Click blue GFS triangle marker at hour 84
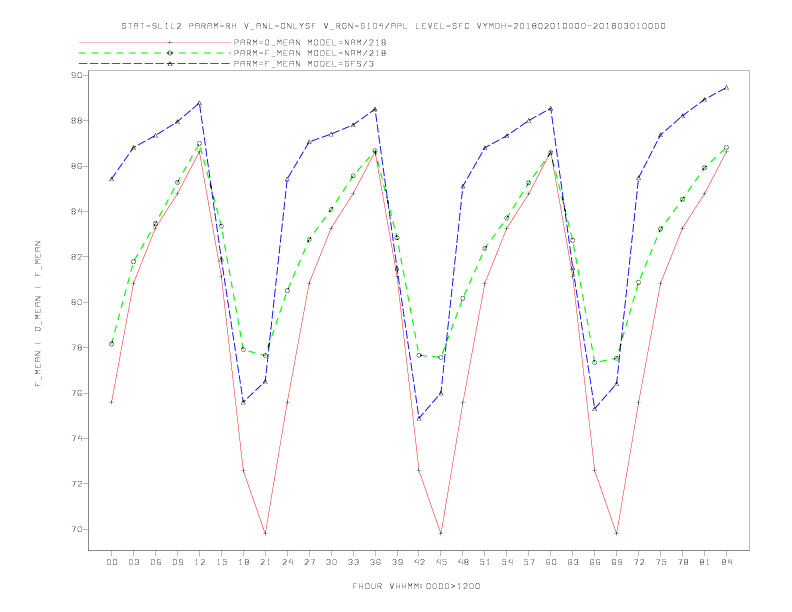The height and width of the screenshot is (612, 792). pos(726,88)
